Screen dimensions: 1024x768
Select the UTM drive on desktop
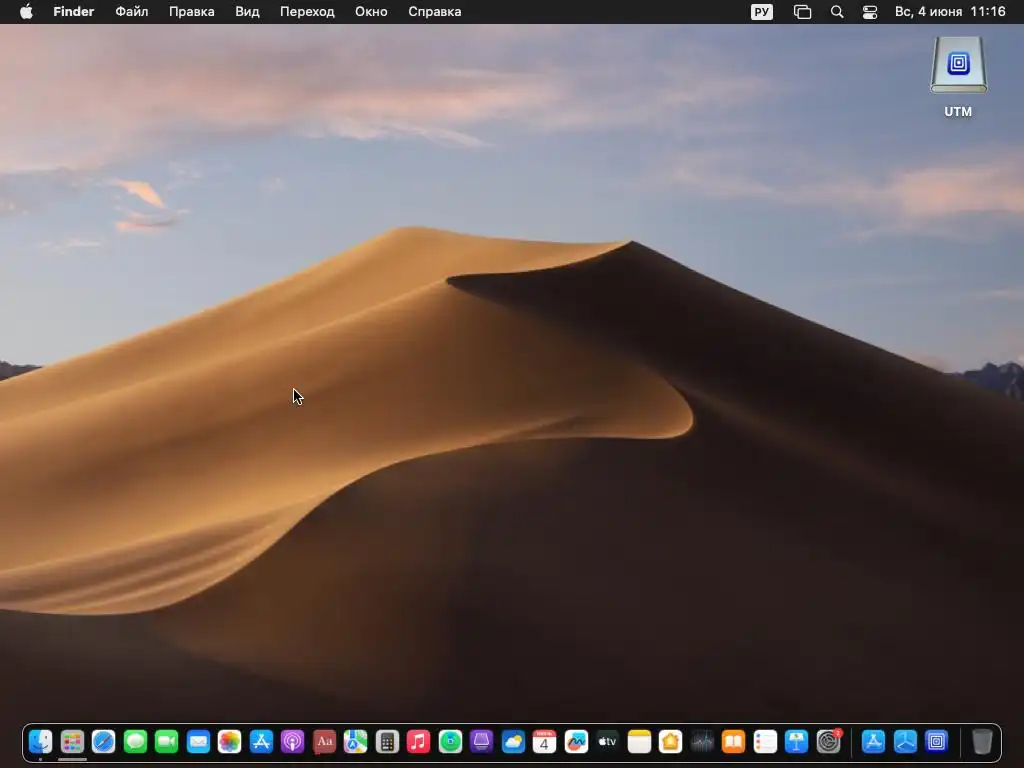coord(958,77)
